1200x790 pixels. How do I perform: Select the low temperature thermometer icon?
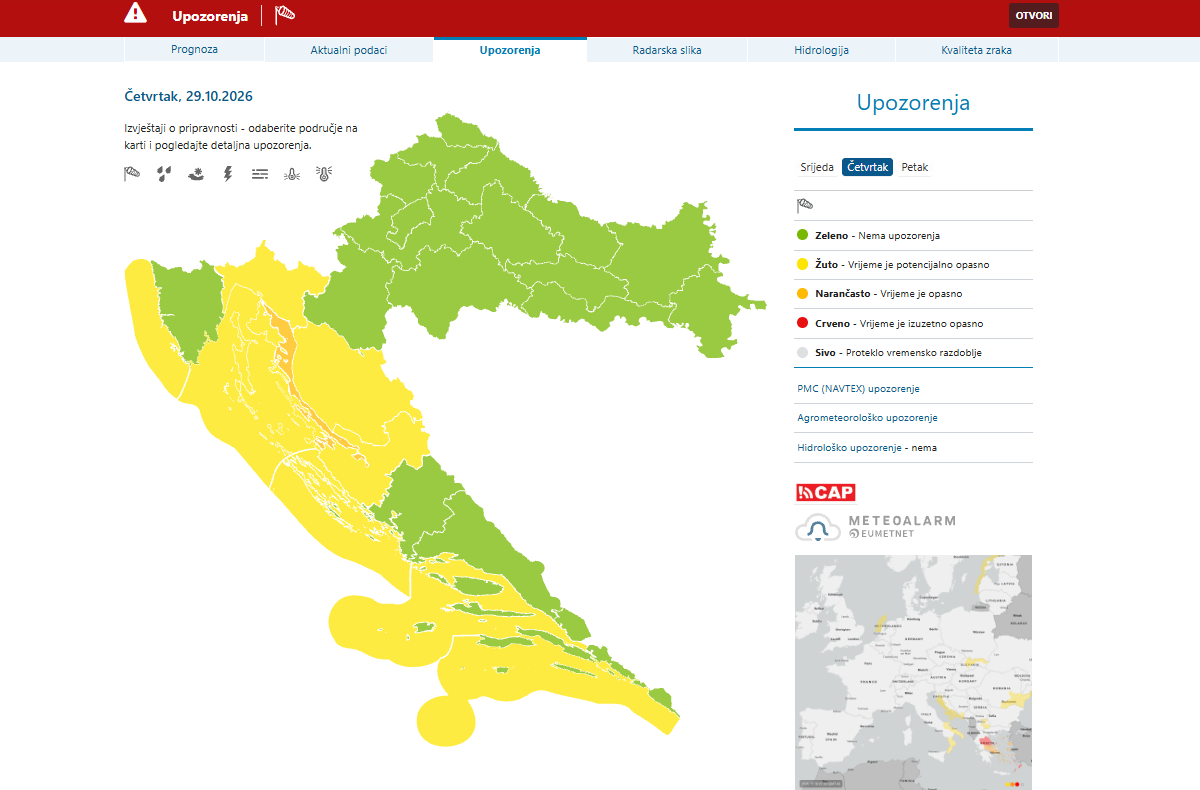[x=292, y=174]
